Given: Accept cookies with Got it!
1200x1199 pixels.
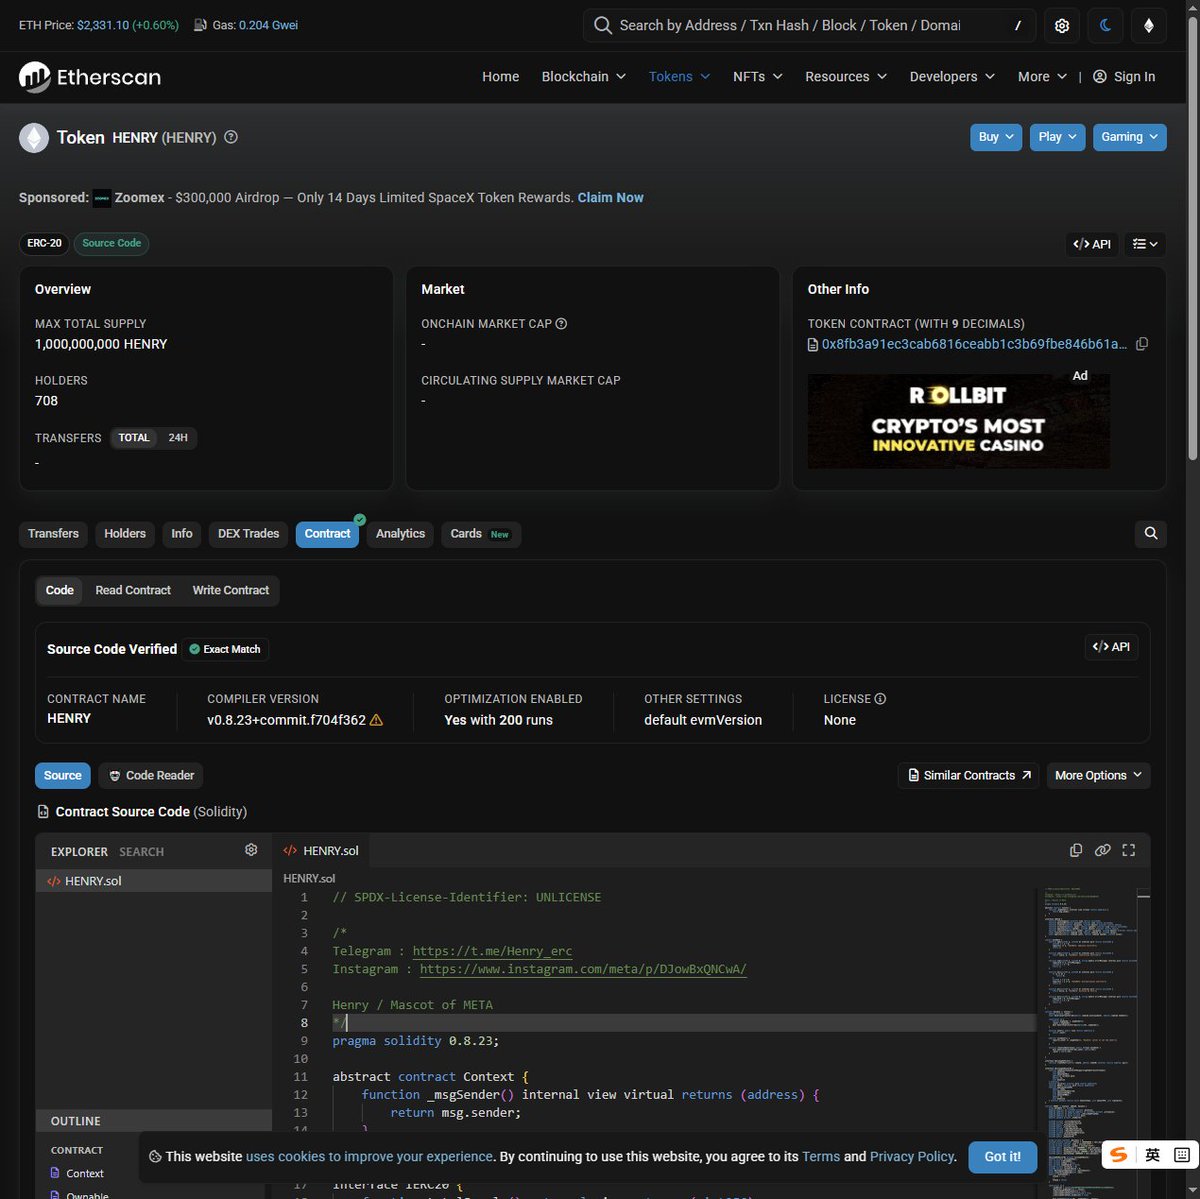Looking at the screenshot, I should 1003,1156.
